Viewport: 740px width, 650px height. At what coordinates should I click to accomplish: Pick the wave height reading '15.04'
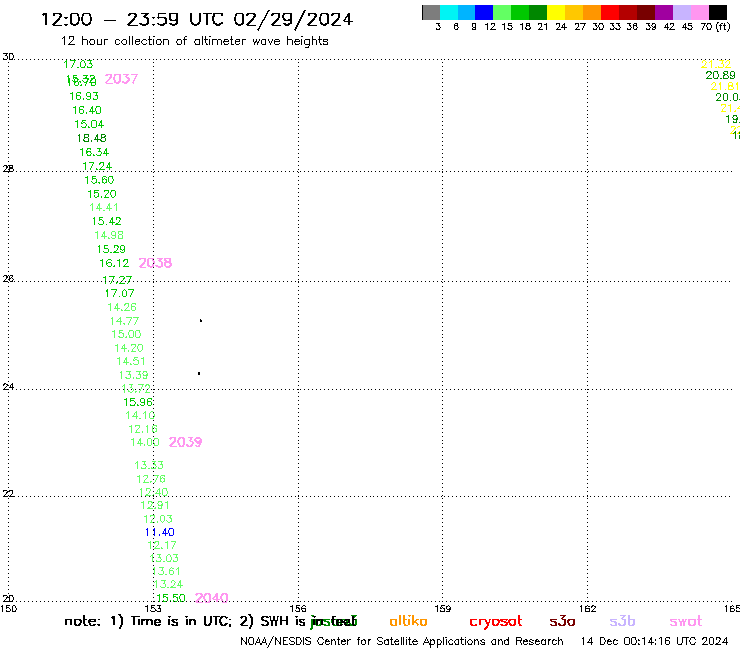click(89, 124)
